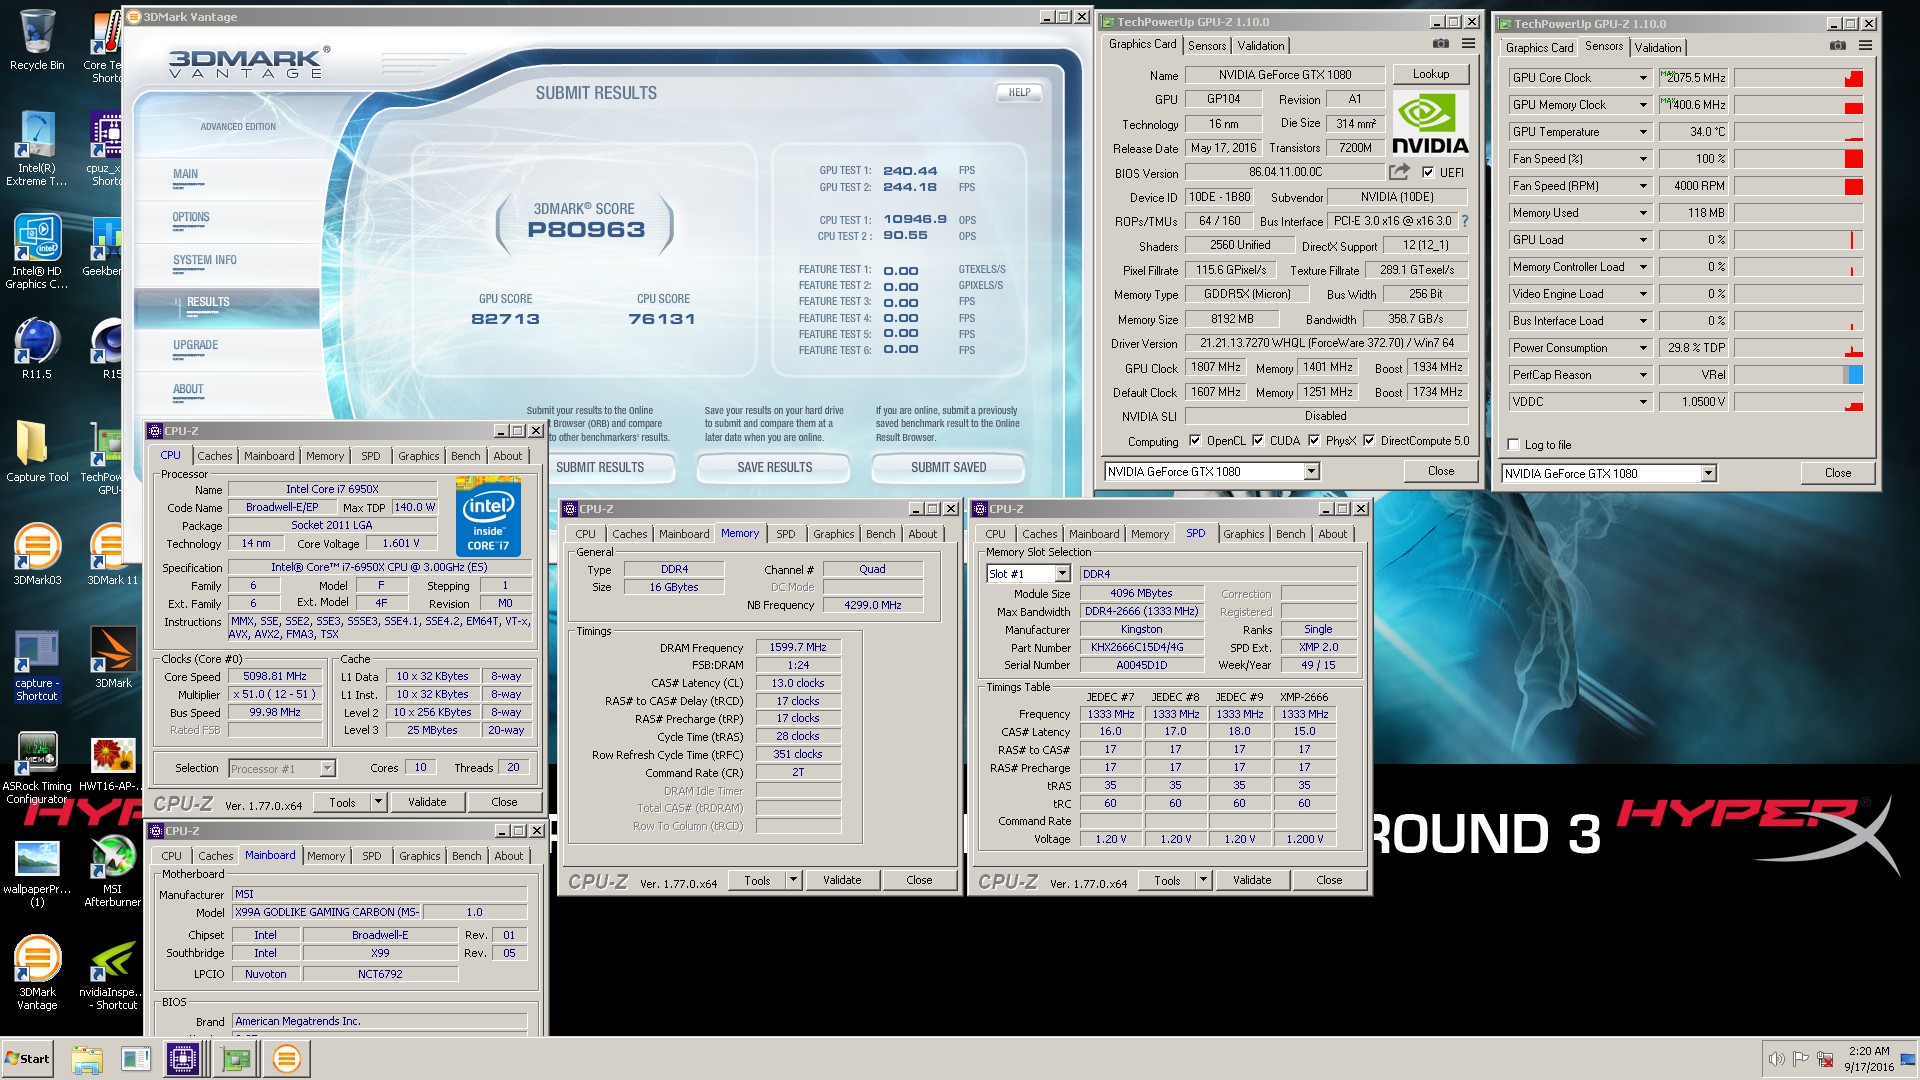Enable the Log to file checkbox
Screen dimensions: 1920x1080
[x=1513, y=445]
